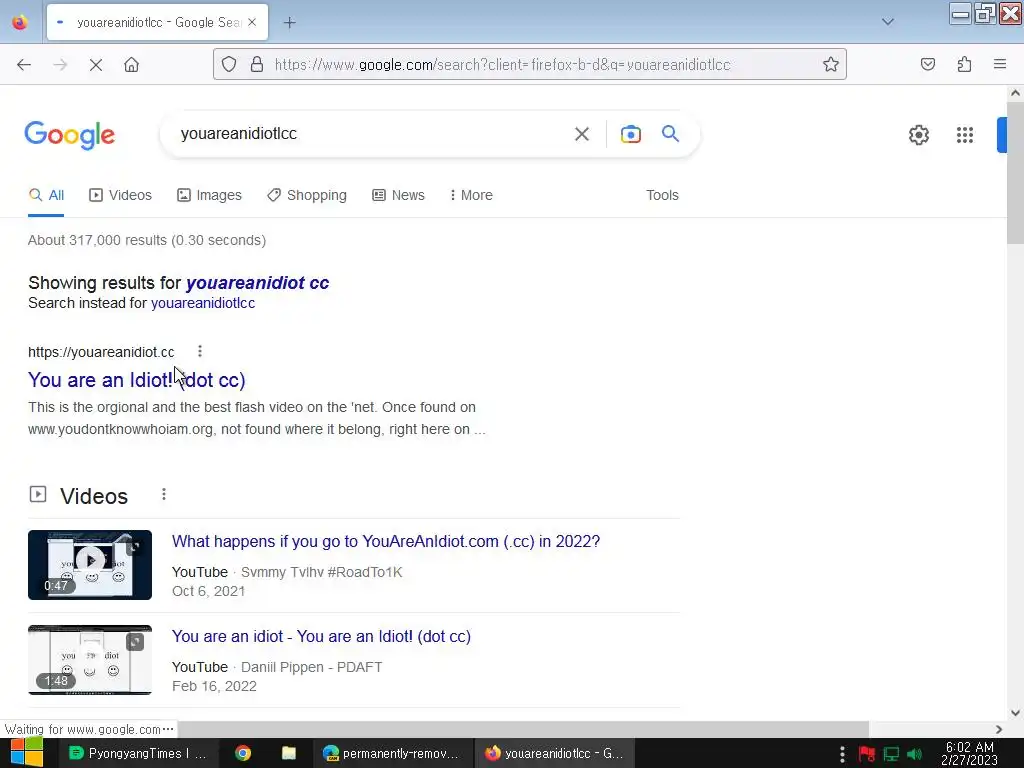This screenshot has height=768, width=1024.
Task: Select Firefox youareanidiotlcc taskbar button
Action: pyautogui.click(x=554, y=753)
